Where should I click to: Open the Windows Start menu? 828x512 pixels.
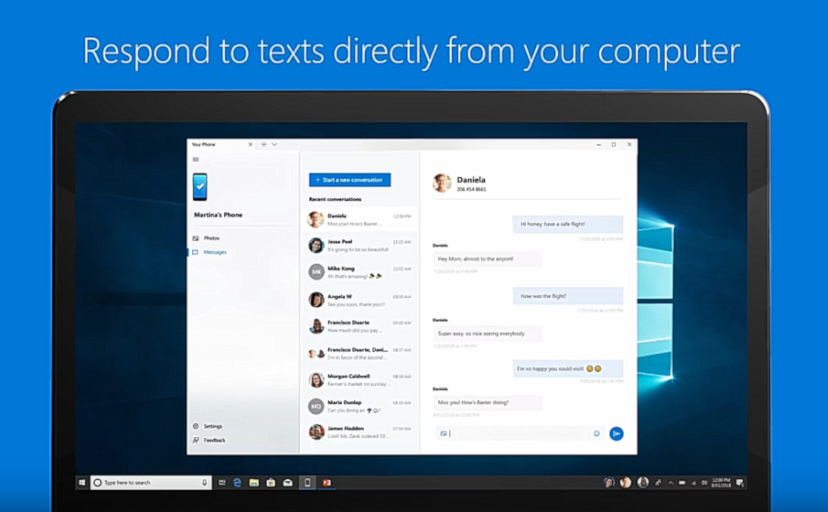(x=82, y=482)
